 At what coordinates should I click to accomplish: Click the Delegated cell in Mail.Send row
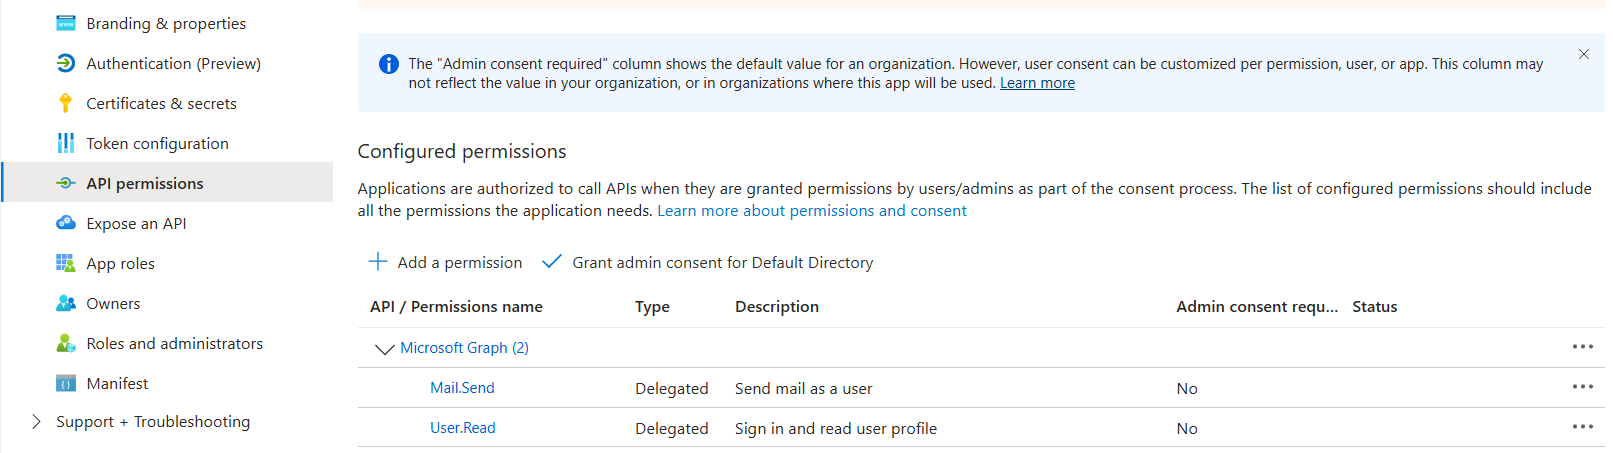point(672,389)
